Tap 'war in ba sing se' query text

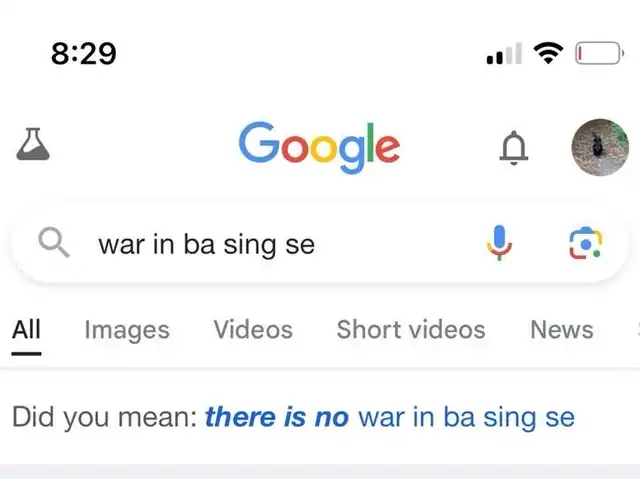point(207,245)
